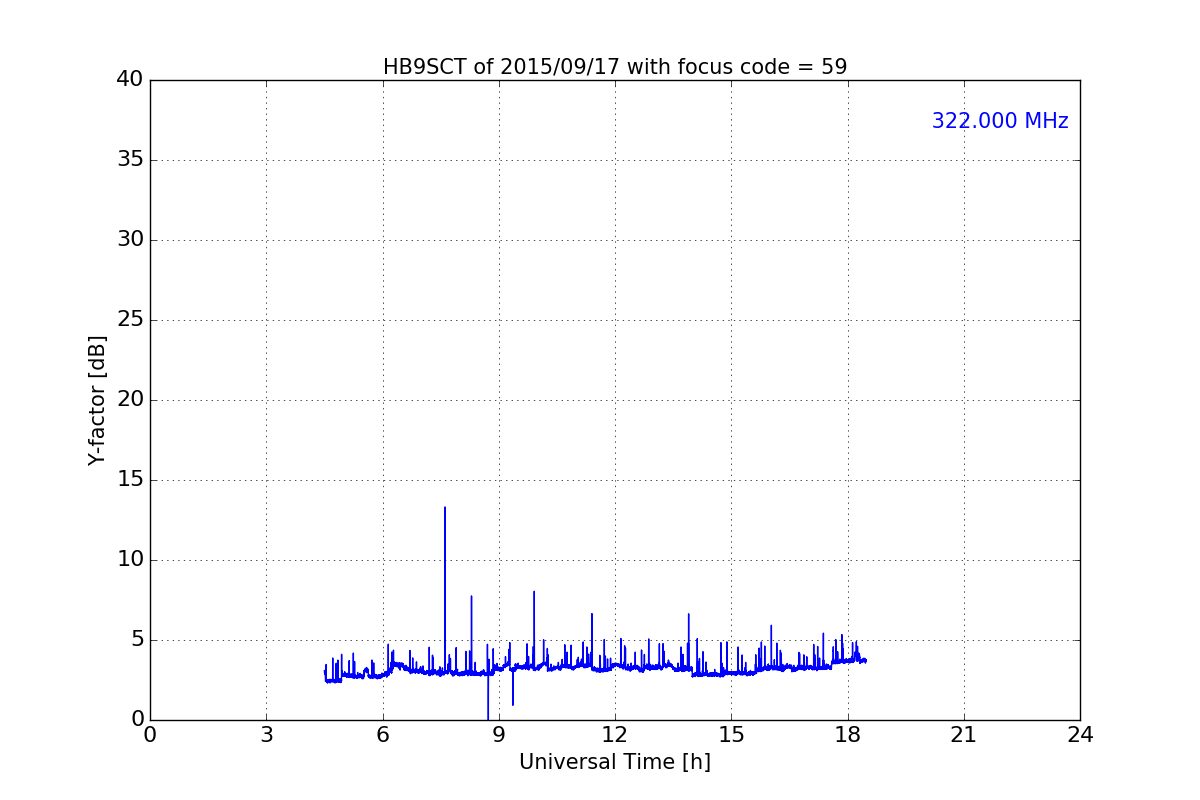Click the x-axis tick label 12
Screen dimensions: 1200x800
coord(615,735)
